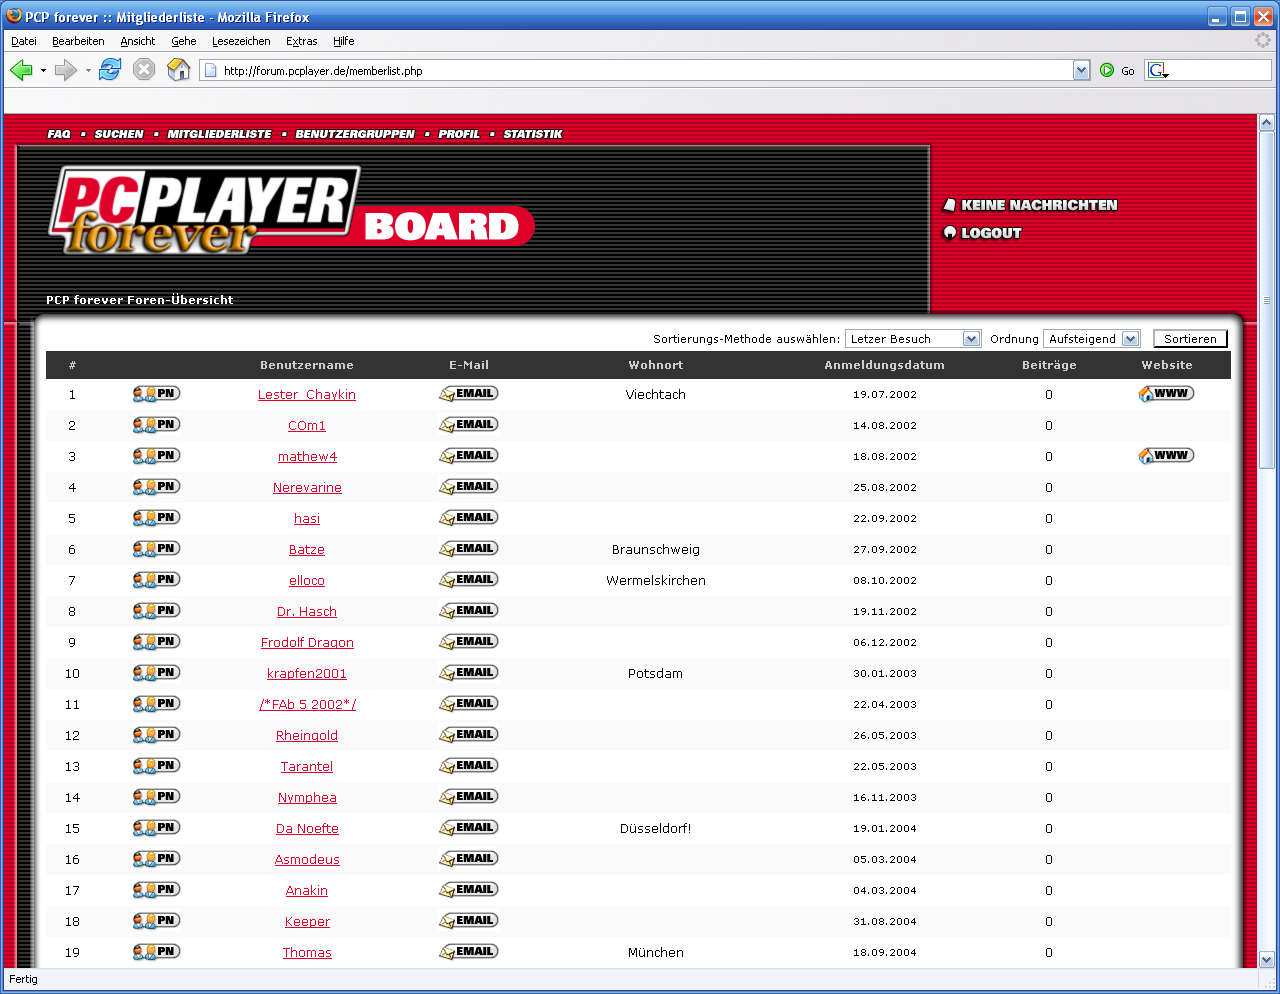This screenshot has width=1280, height=994.
Task: Email Dr. Hasch via EMAIL icon
Action: (x=469, y=611)
